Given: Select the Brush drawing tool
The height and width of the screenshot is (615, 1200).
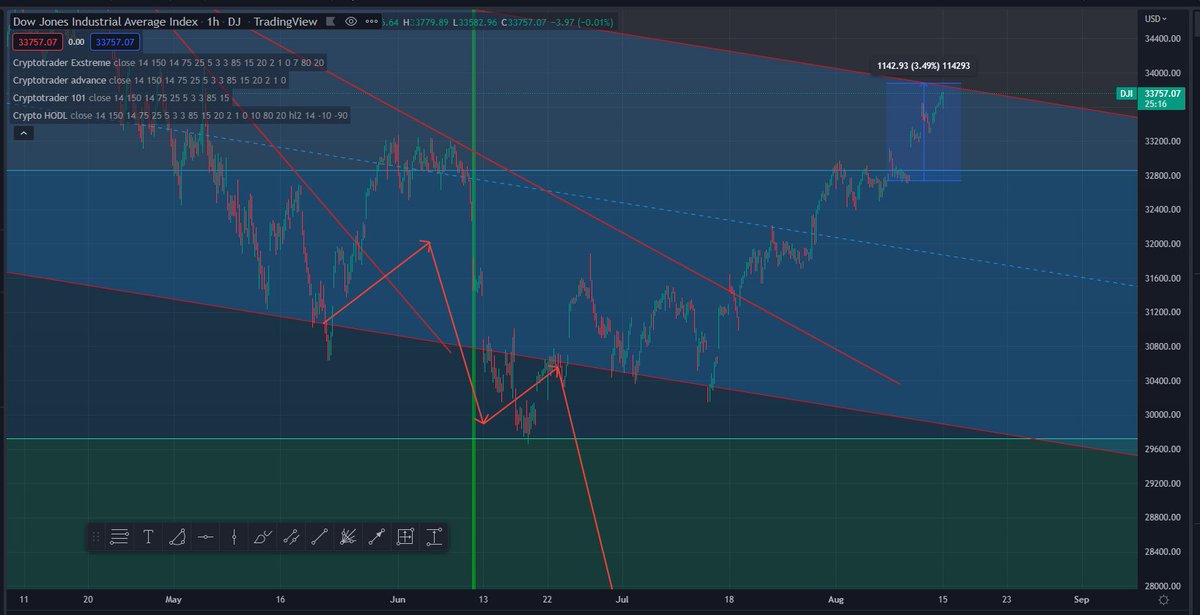Looking at the screenshot, I should coord(262,537).
